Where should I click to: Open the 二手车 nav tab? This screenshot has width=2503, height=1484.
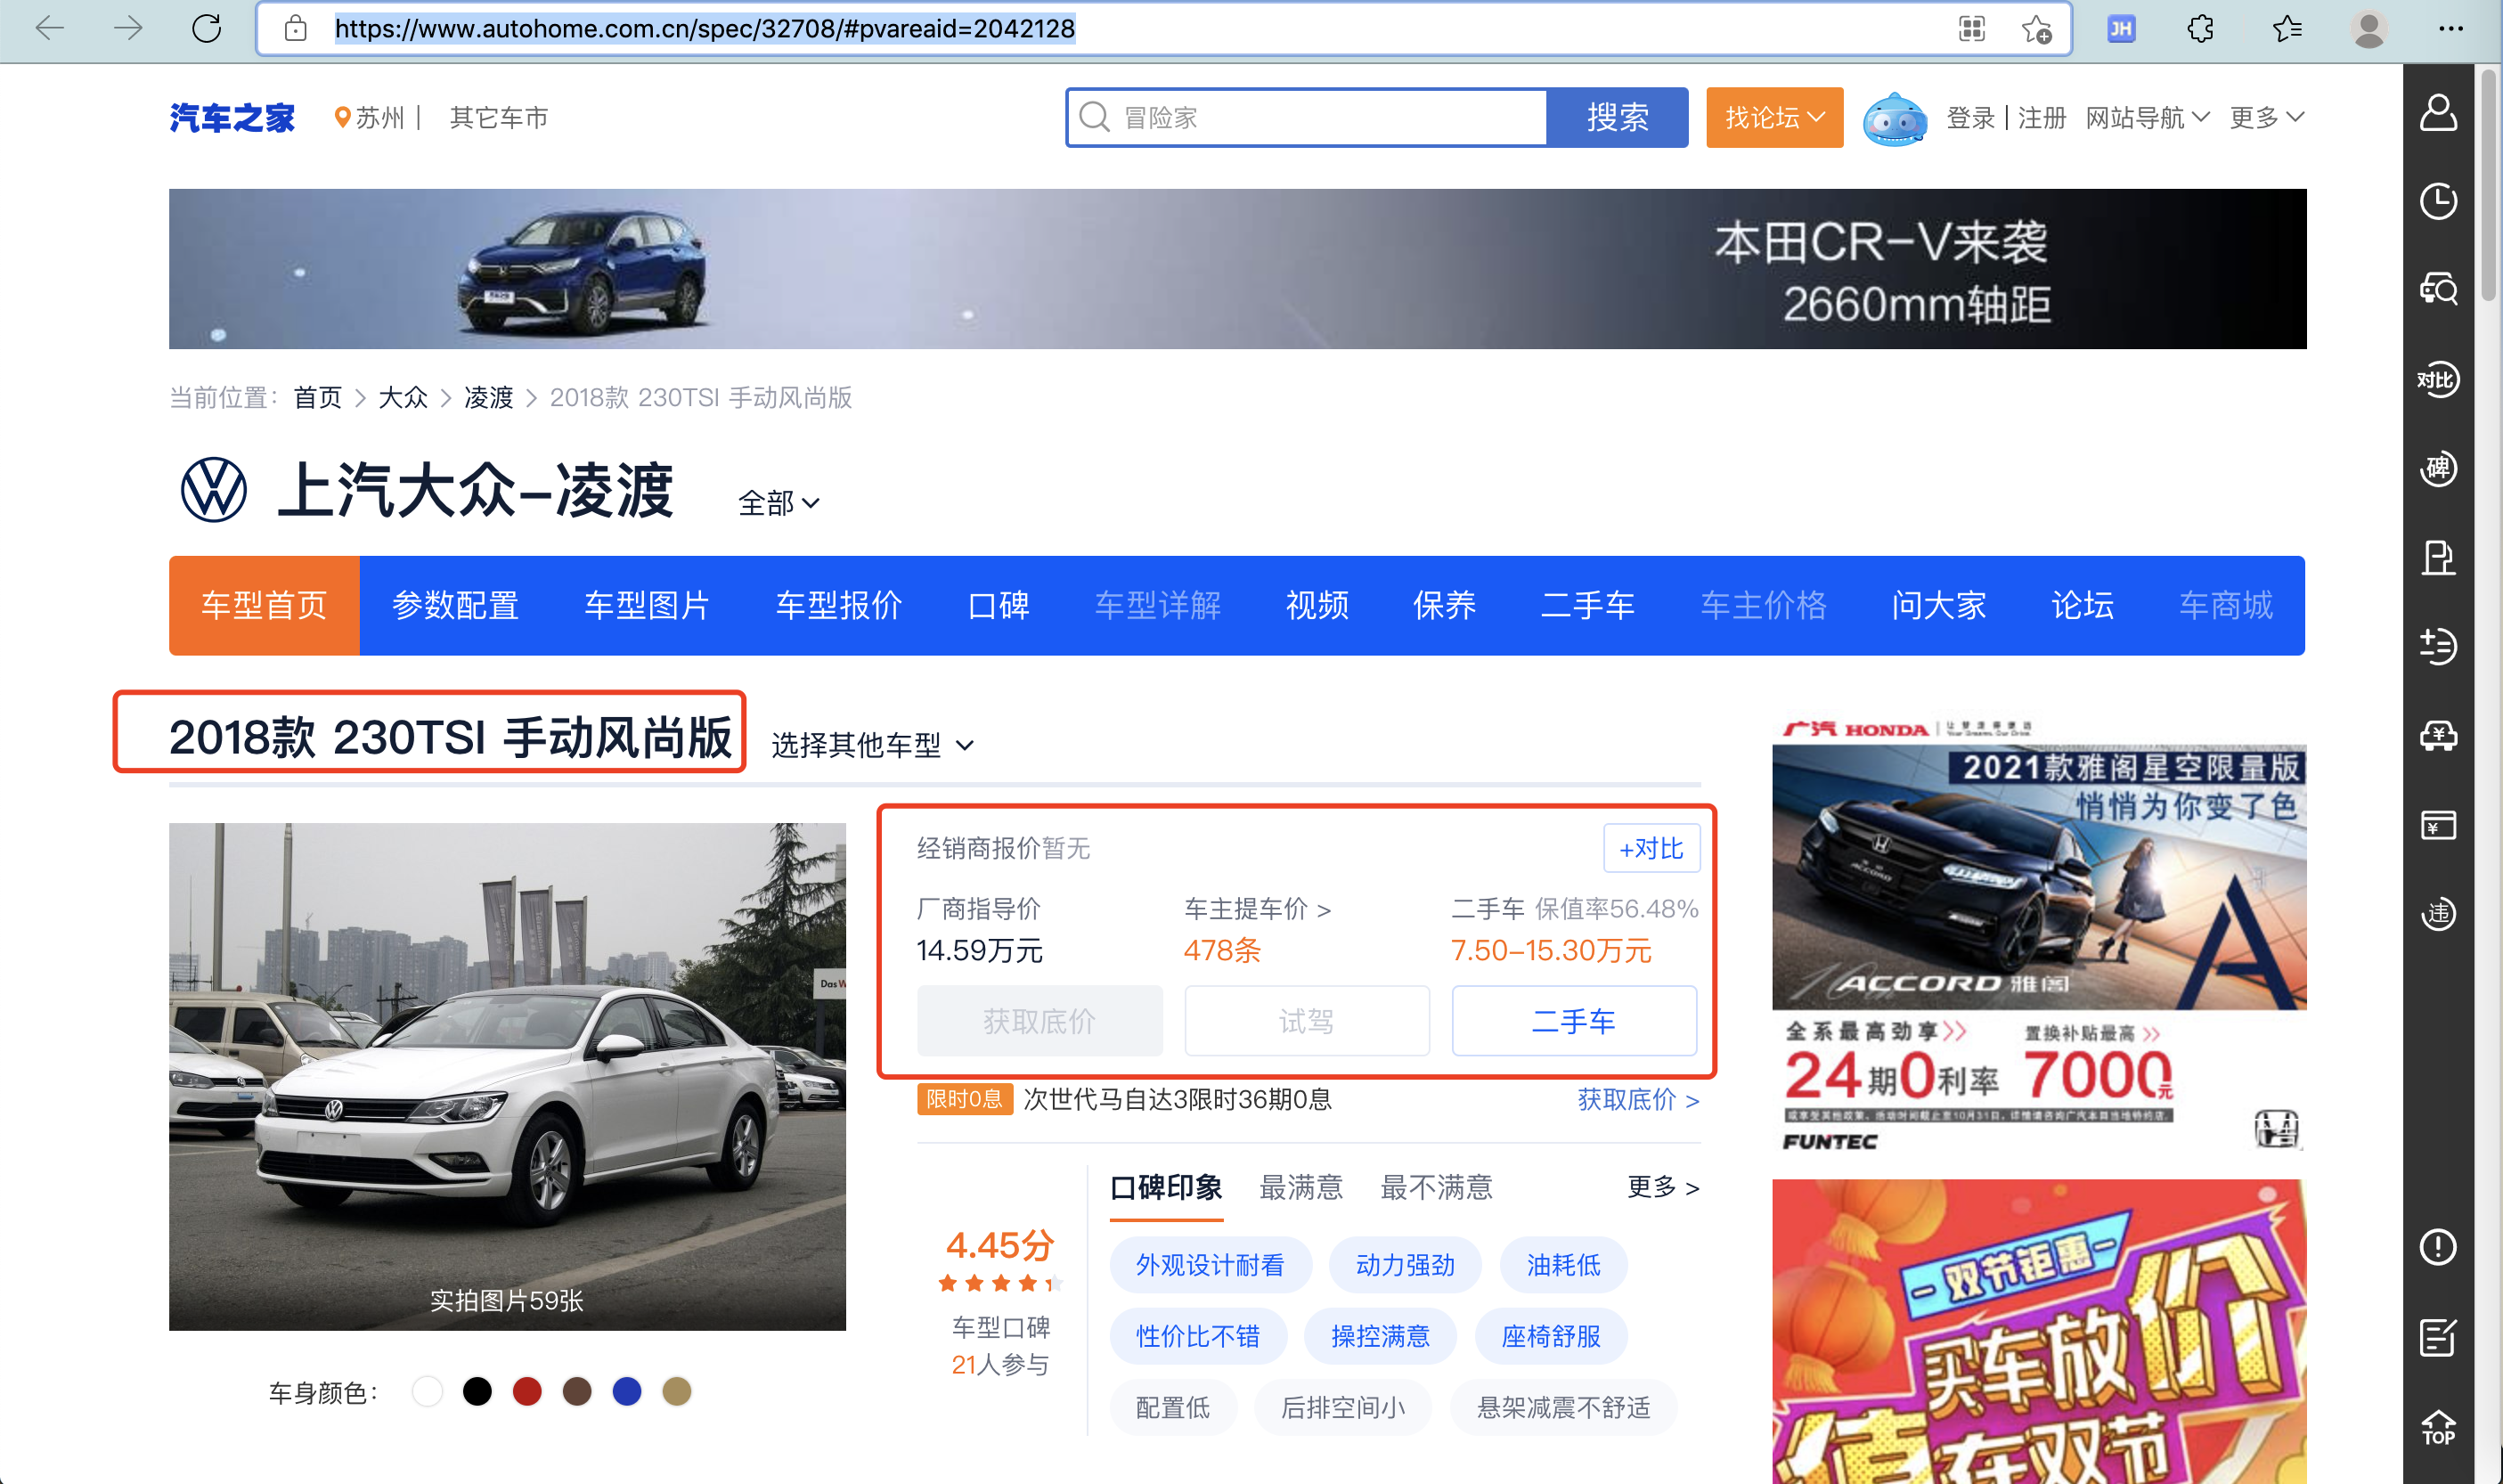click(1587, 605)
